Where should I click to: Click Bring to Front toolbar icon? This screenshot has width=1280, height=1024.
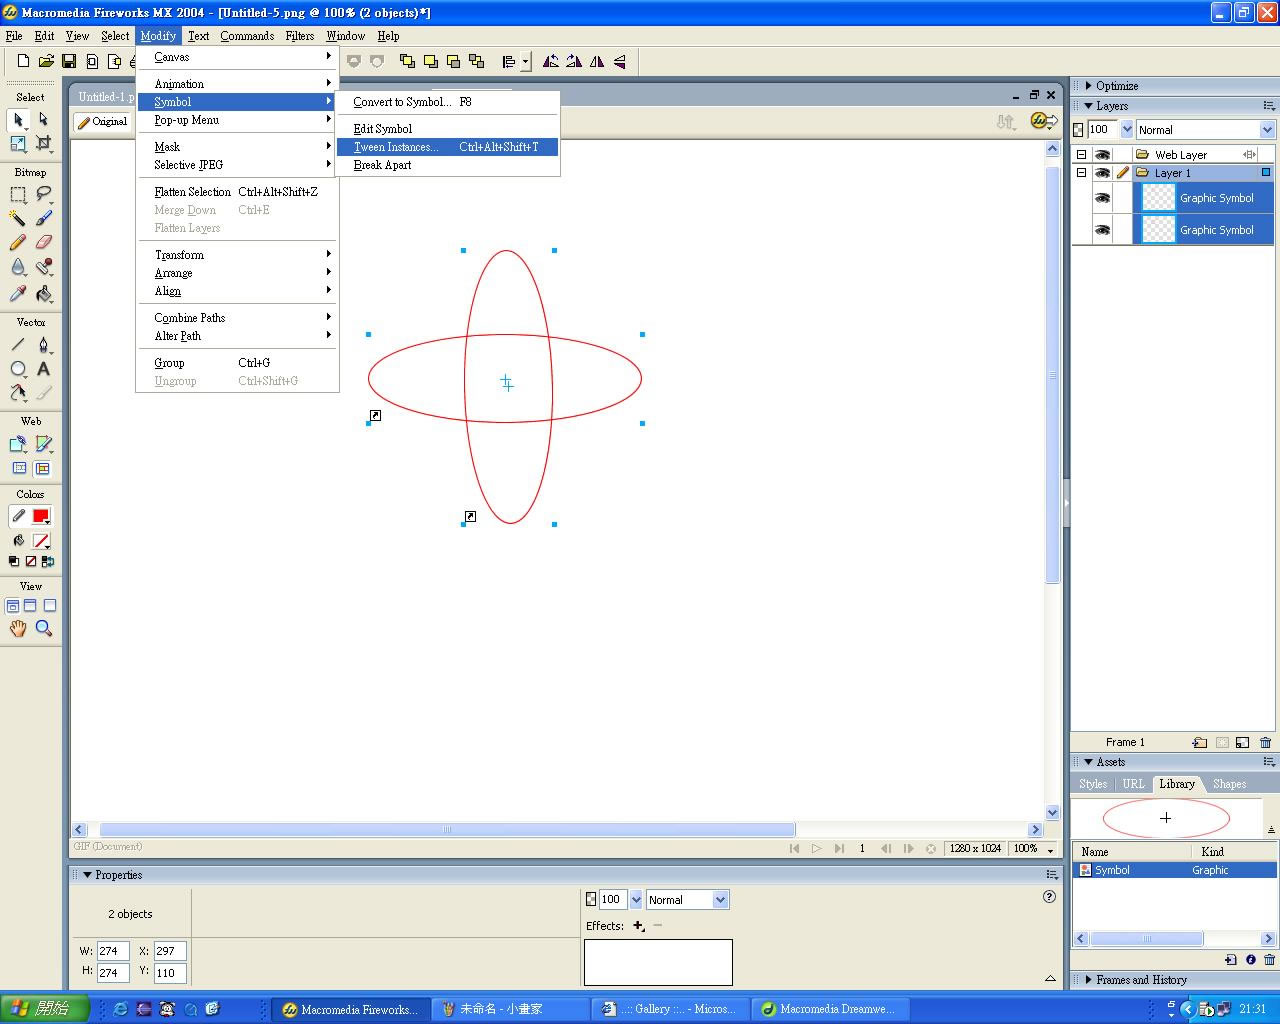407,61
